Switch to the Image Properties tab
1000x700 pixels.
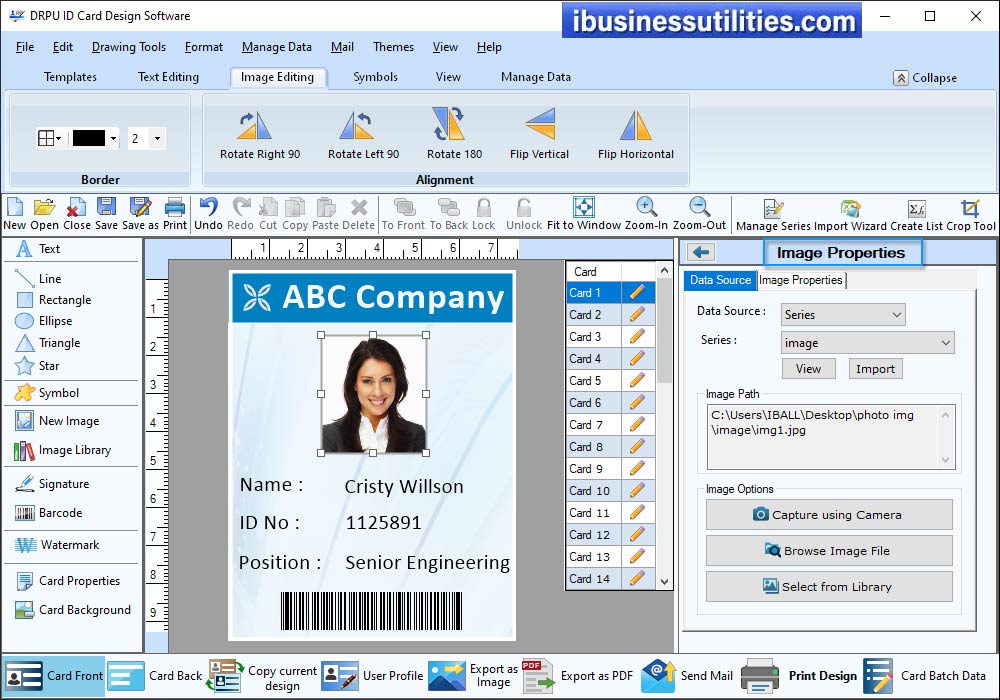[x=801, y=280]
